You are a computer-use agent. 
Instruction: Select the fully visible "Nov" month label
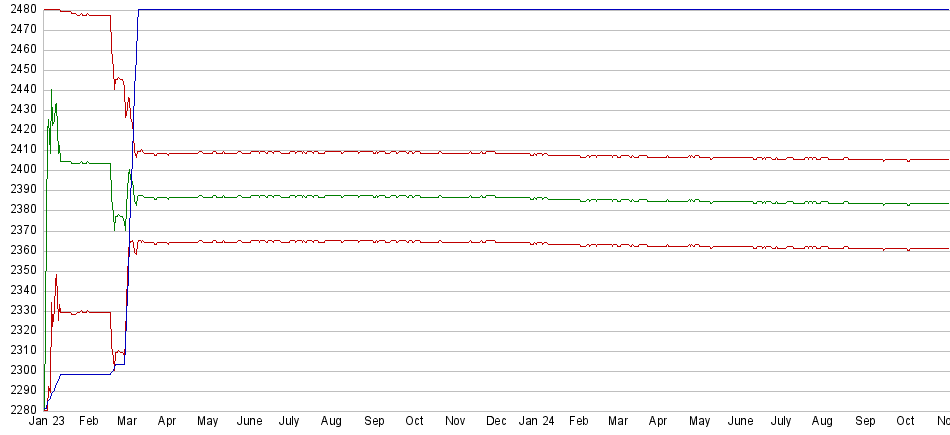(455, 422)
